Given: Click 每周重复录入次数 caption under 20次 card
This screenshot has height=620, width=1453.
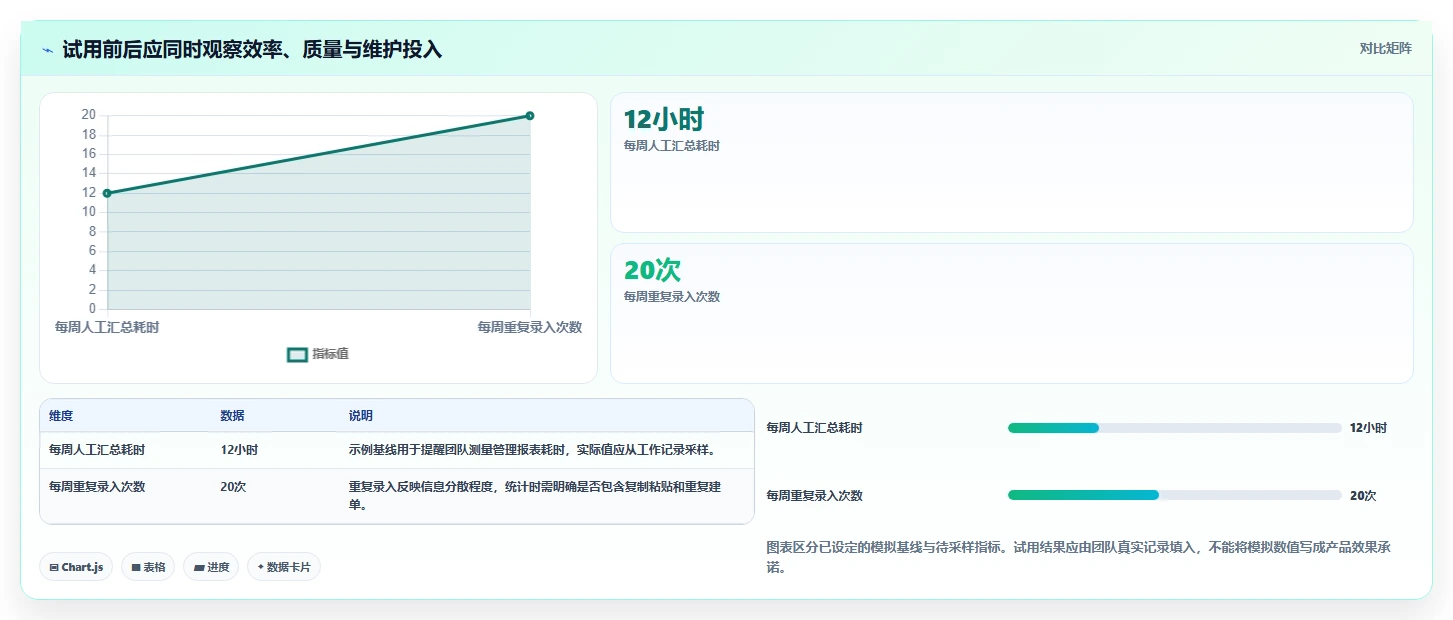Looking at the screenshot, I should pyautogui.click(x=672, y=297).
